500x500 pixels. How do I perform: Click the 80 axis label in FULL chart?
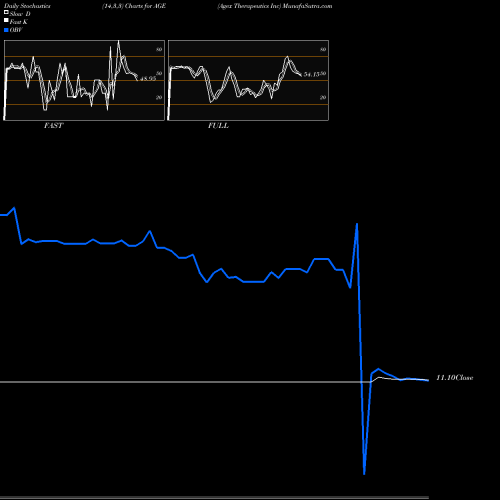click(x=323, y=49)
